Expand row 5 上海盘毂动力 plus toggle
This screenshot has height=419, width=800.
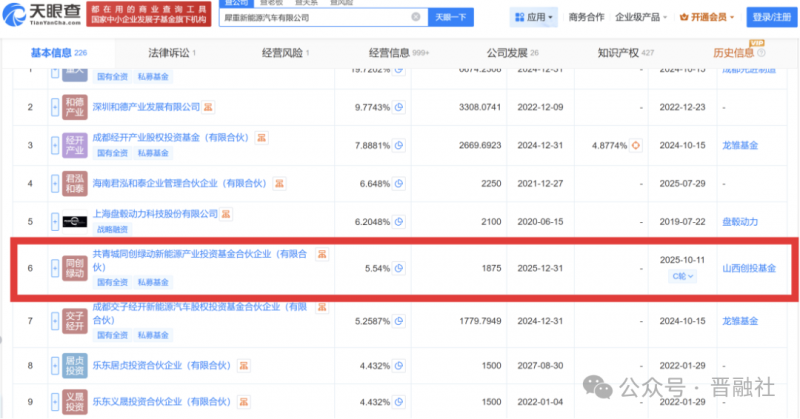[55, 221]
